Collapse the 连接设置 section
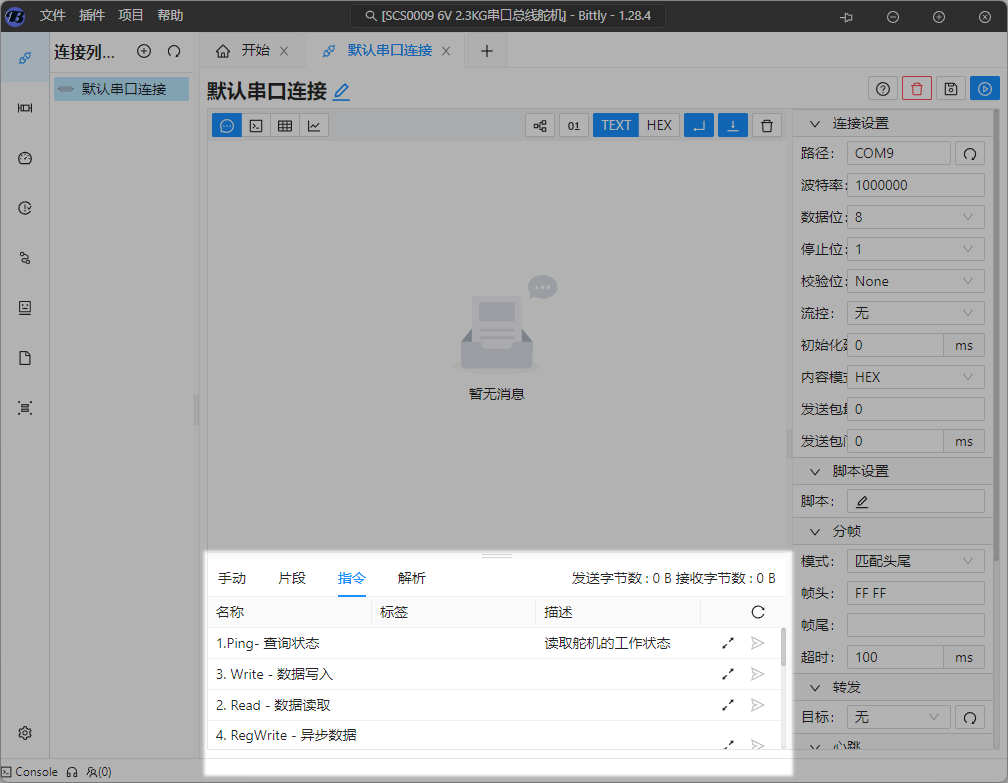 (x=814, y=123)
